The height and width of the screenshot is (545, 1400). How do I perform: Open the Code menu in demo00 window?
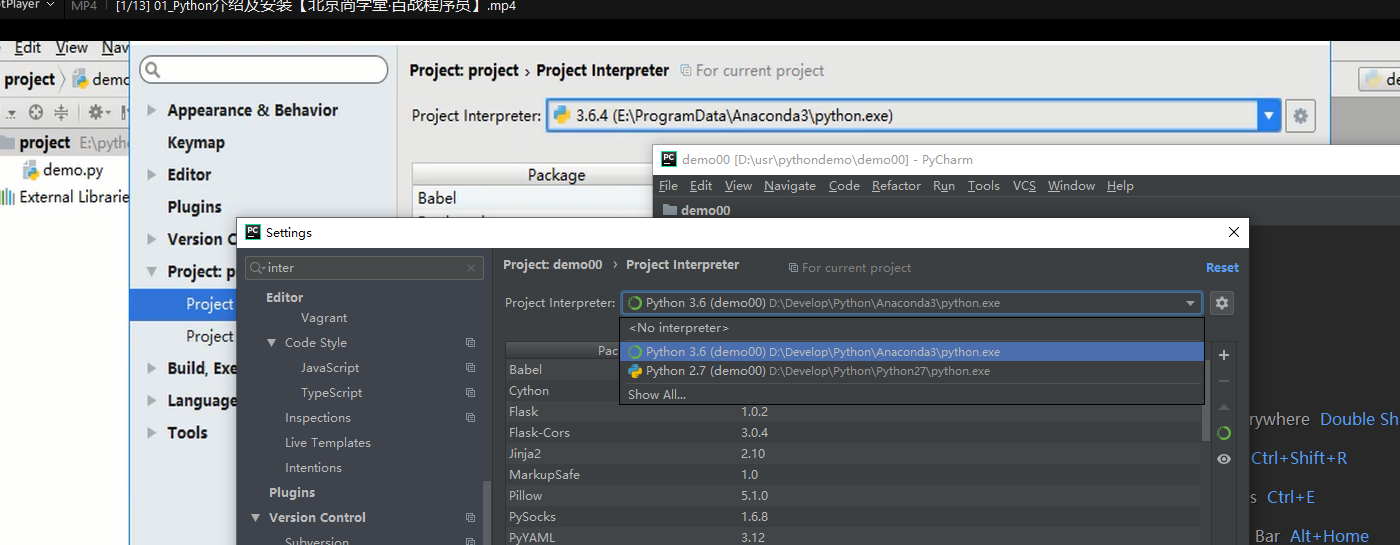point(844,186)
